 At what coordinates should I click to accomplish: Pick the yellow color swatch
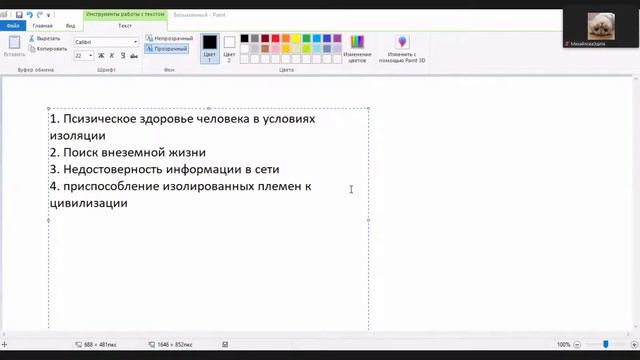(x=296, y=38)
